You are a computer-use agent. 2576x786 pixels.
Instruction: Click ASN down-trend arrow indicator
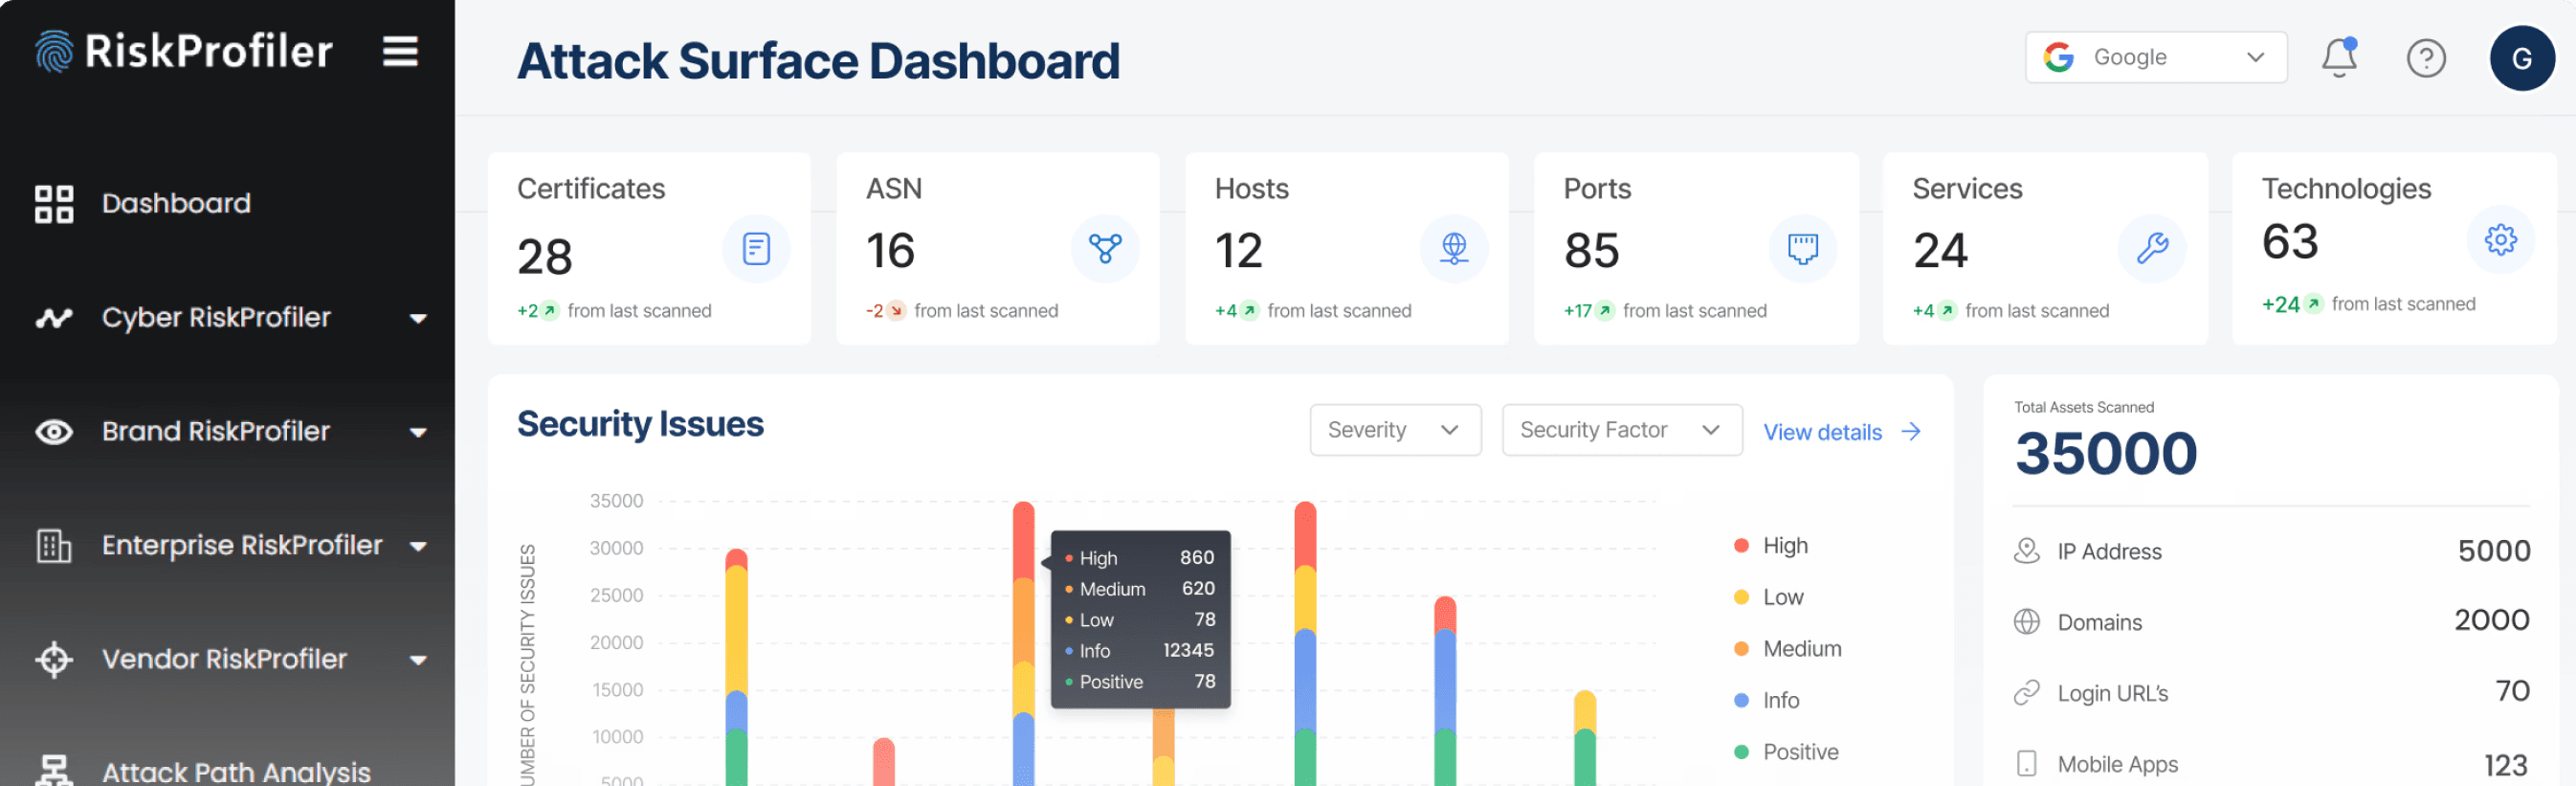896,311
